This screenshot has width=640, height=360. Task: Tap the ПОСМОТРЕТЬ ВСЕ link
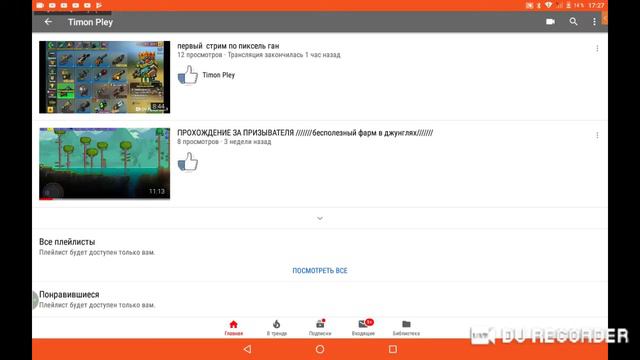coord(320,271)
